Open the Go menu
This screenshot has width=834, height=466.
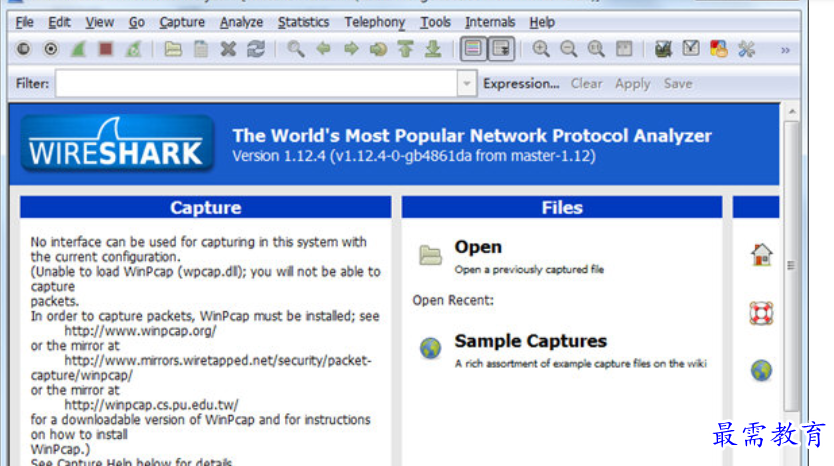point(137,22)
